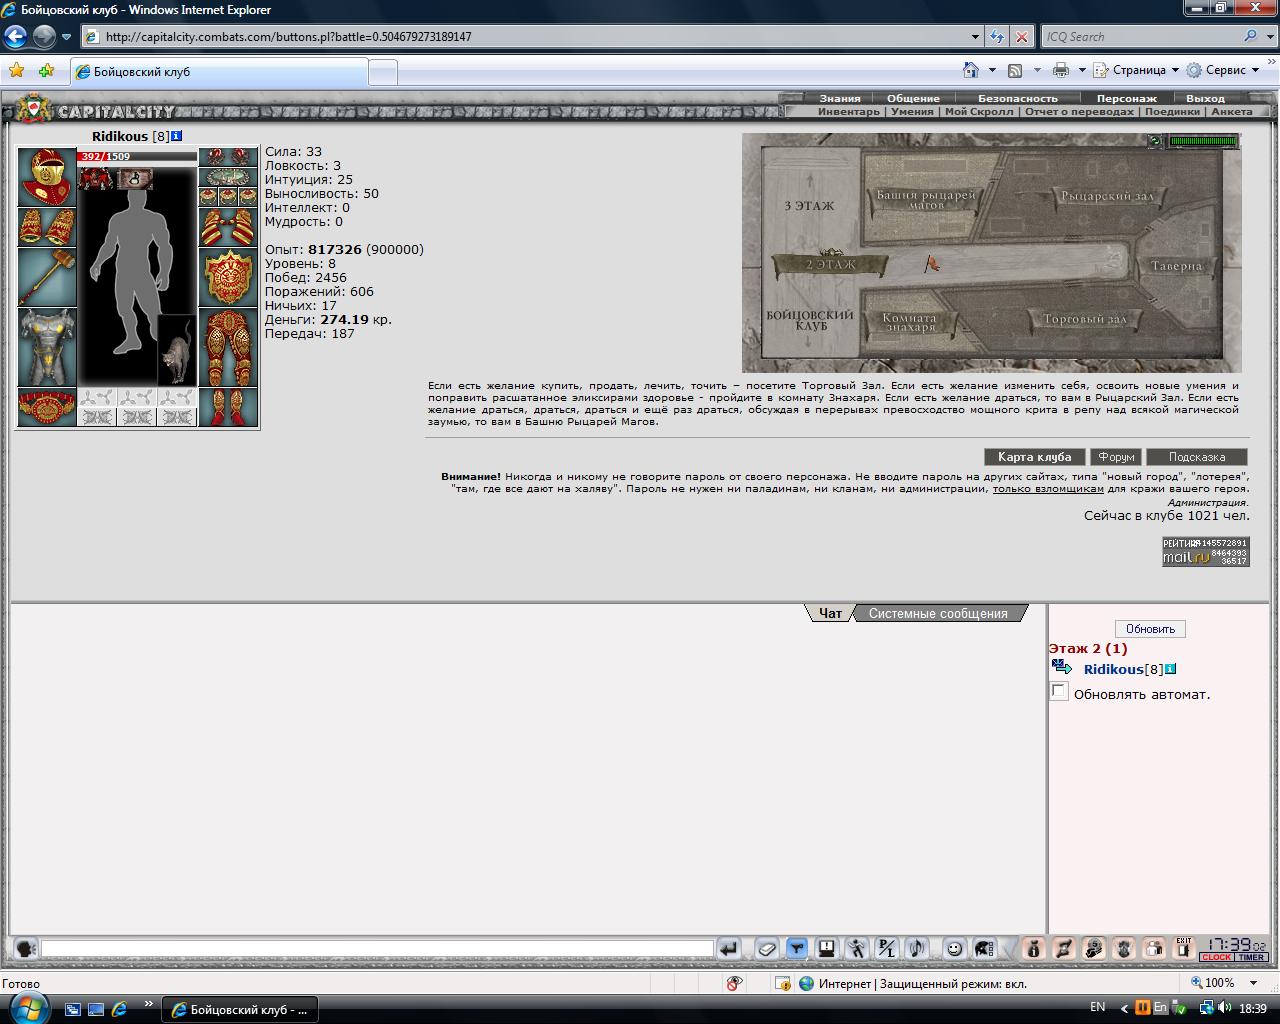Open the Анкета link
Viewport: 1280px width, 1024px height.
1231,111
